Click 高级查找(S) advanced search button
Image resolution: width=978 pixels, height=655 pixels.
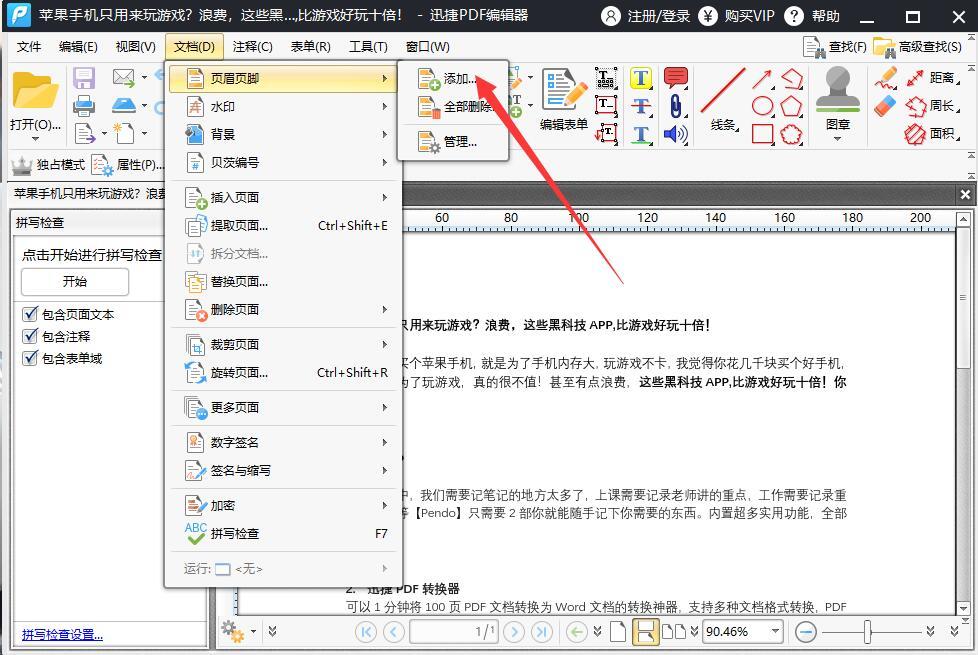coord(917,47)
